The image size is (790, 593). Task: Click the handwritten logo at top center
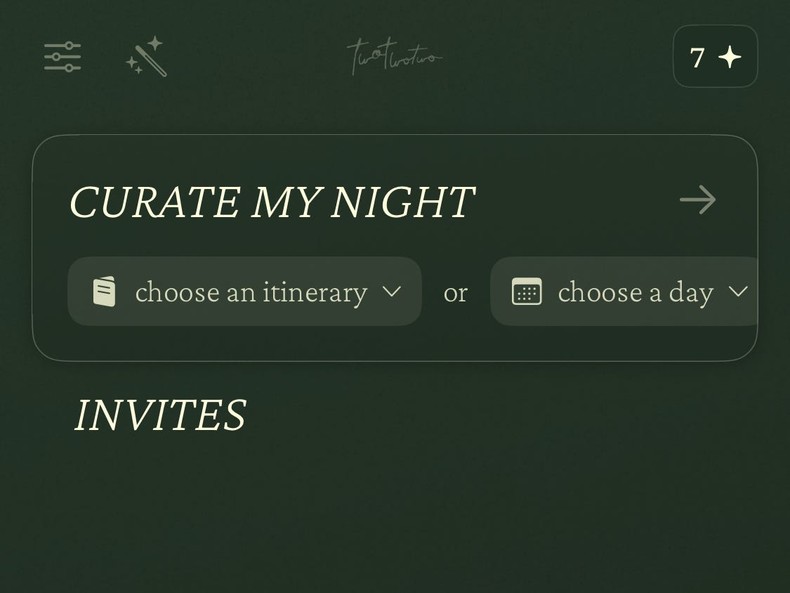(394, 57)
